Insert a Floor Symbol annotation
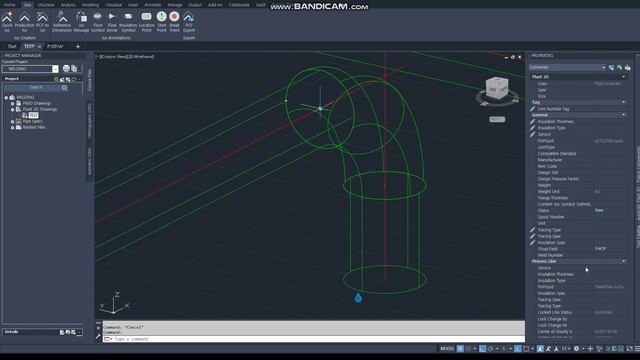The width and height of the screenshot is (640, 360). (x=98, y=21)
